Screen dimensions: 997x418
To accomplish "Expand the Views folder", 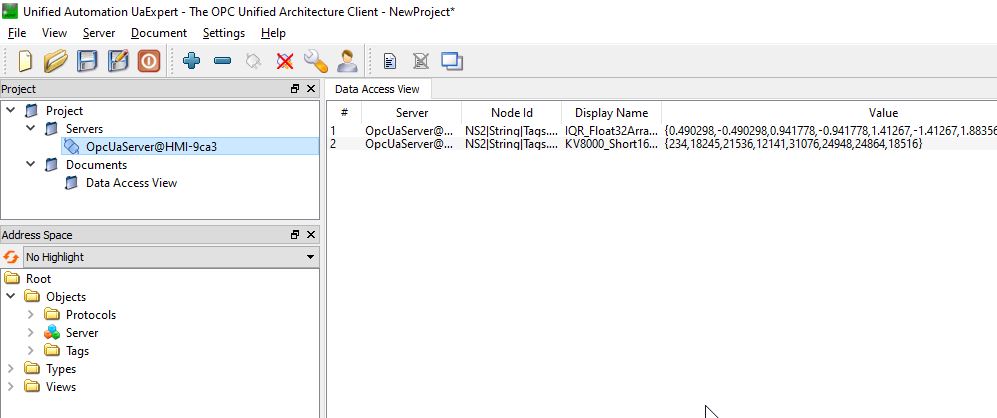I will pos(11,387).
